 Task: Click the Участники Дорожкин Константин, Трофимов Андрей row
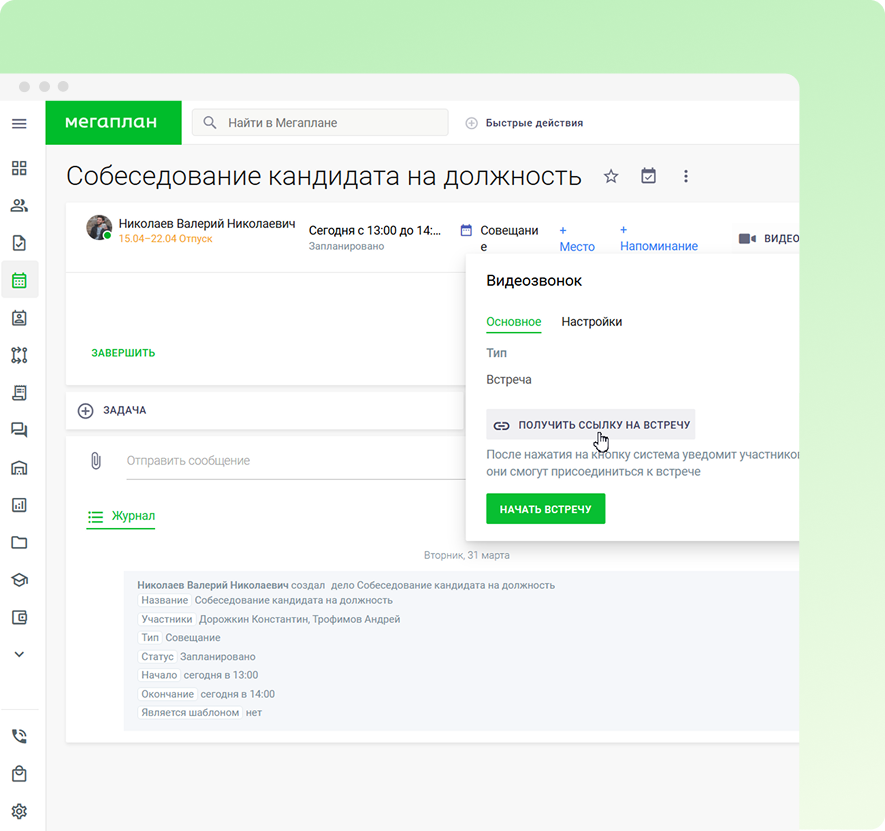269,619
